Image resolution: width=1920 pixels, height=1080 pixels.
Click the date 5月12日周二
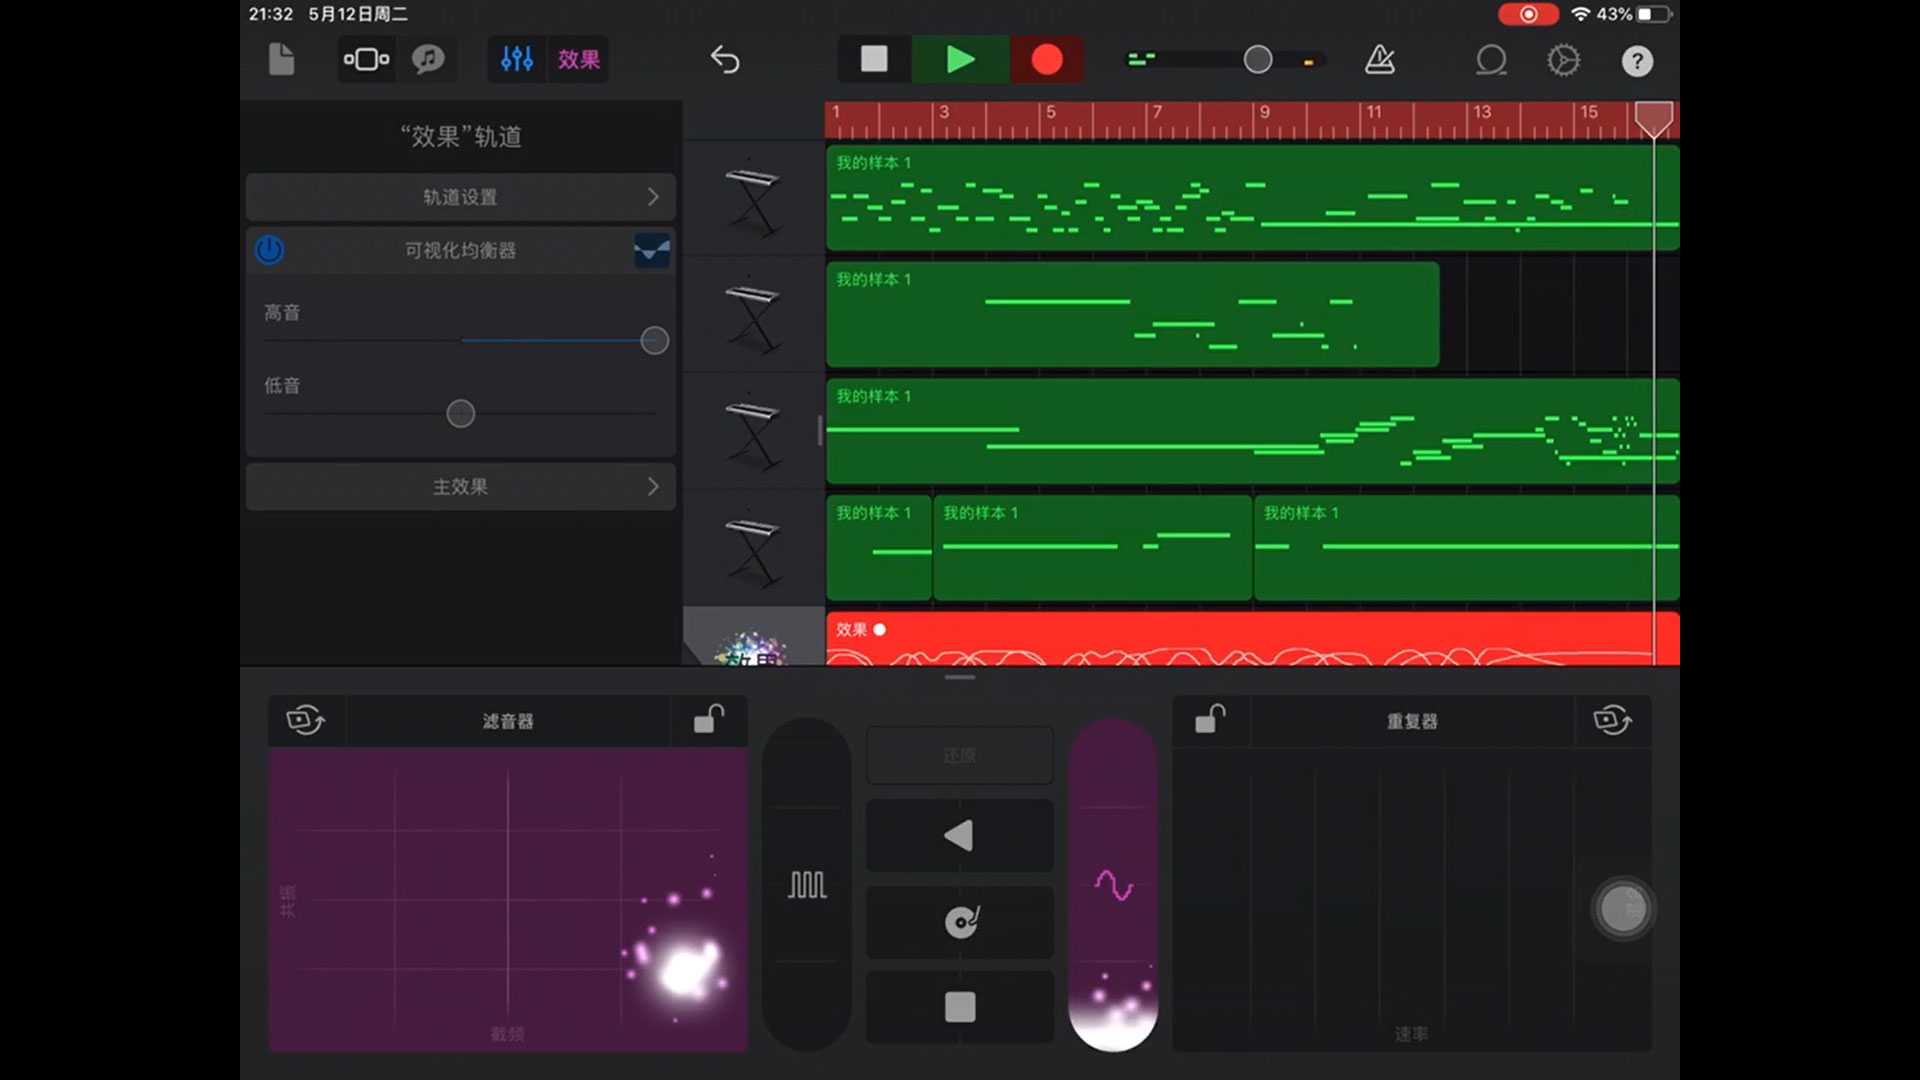[358, 14]
